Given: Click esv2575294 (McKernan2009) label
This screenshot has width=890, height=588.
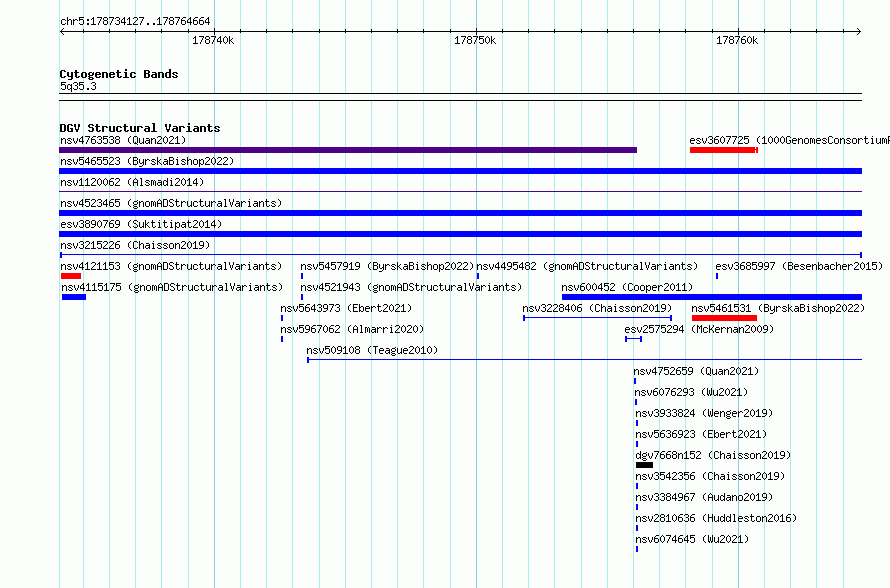Looking at the screenshot, I should [699, 329].
